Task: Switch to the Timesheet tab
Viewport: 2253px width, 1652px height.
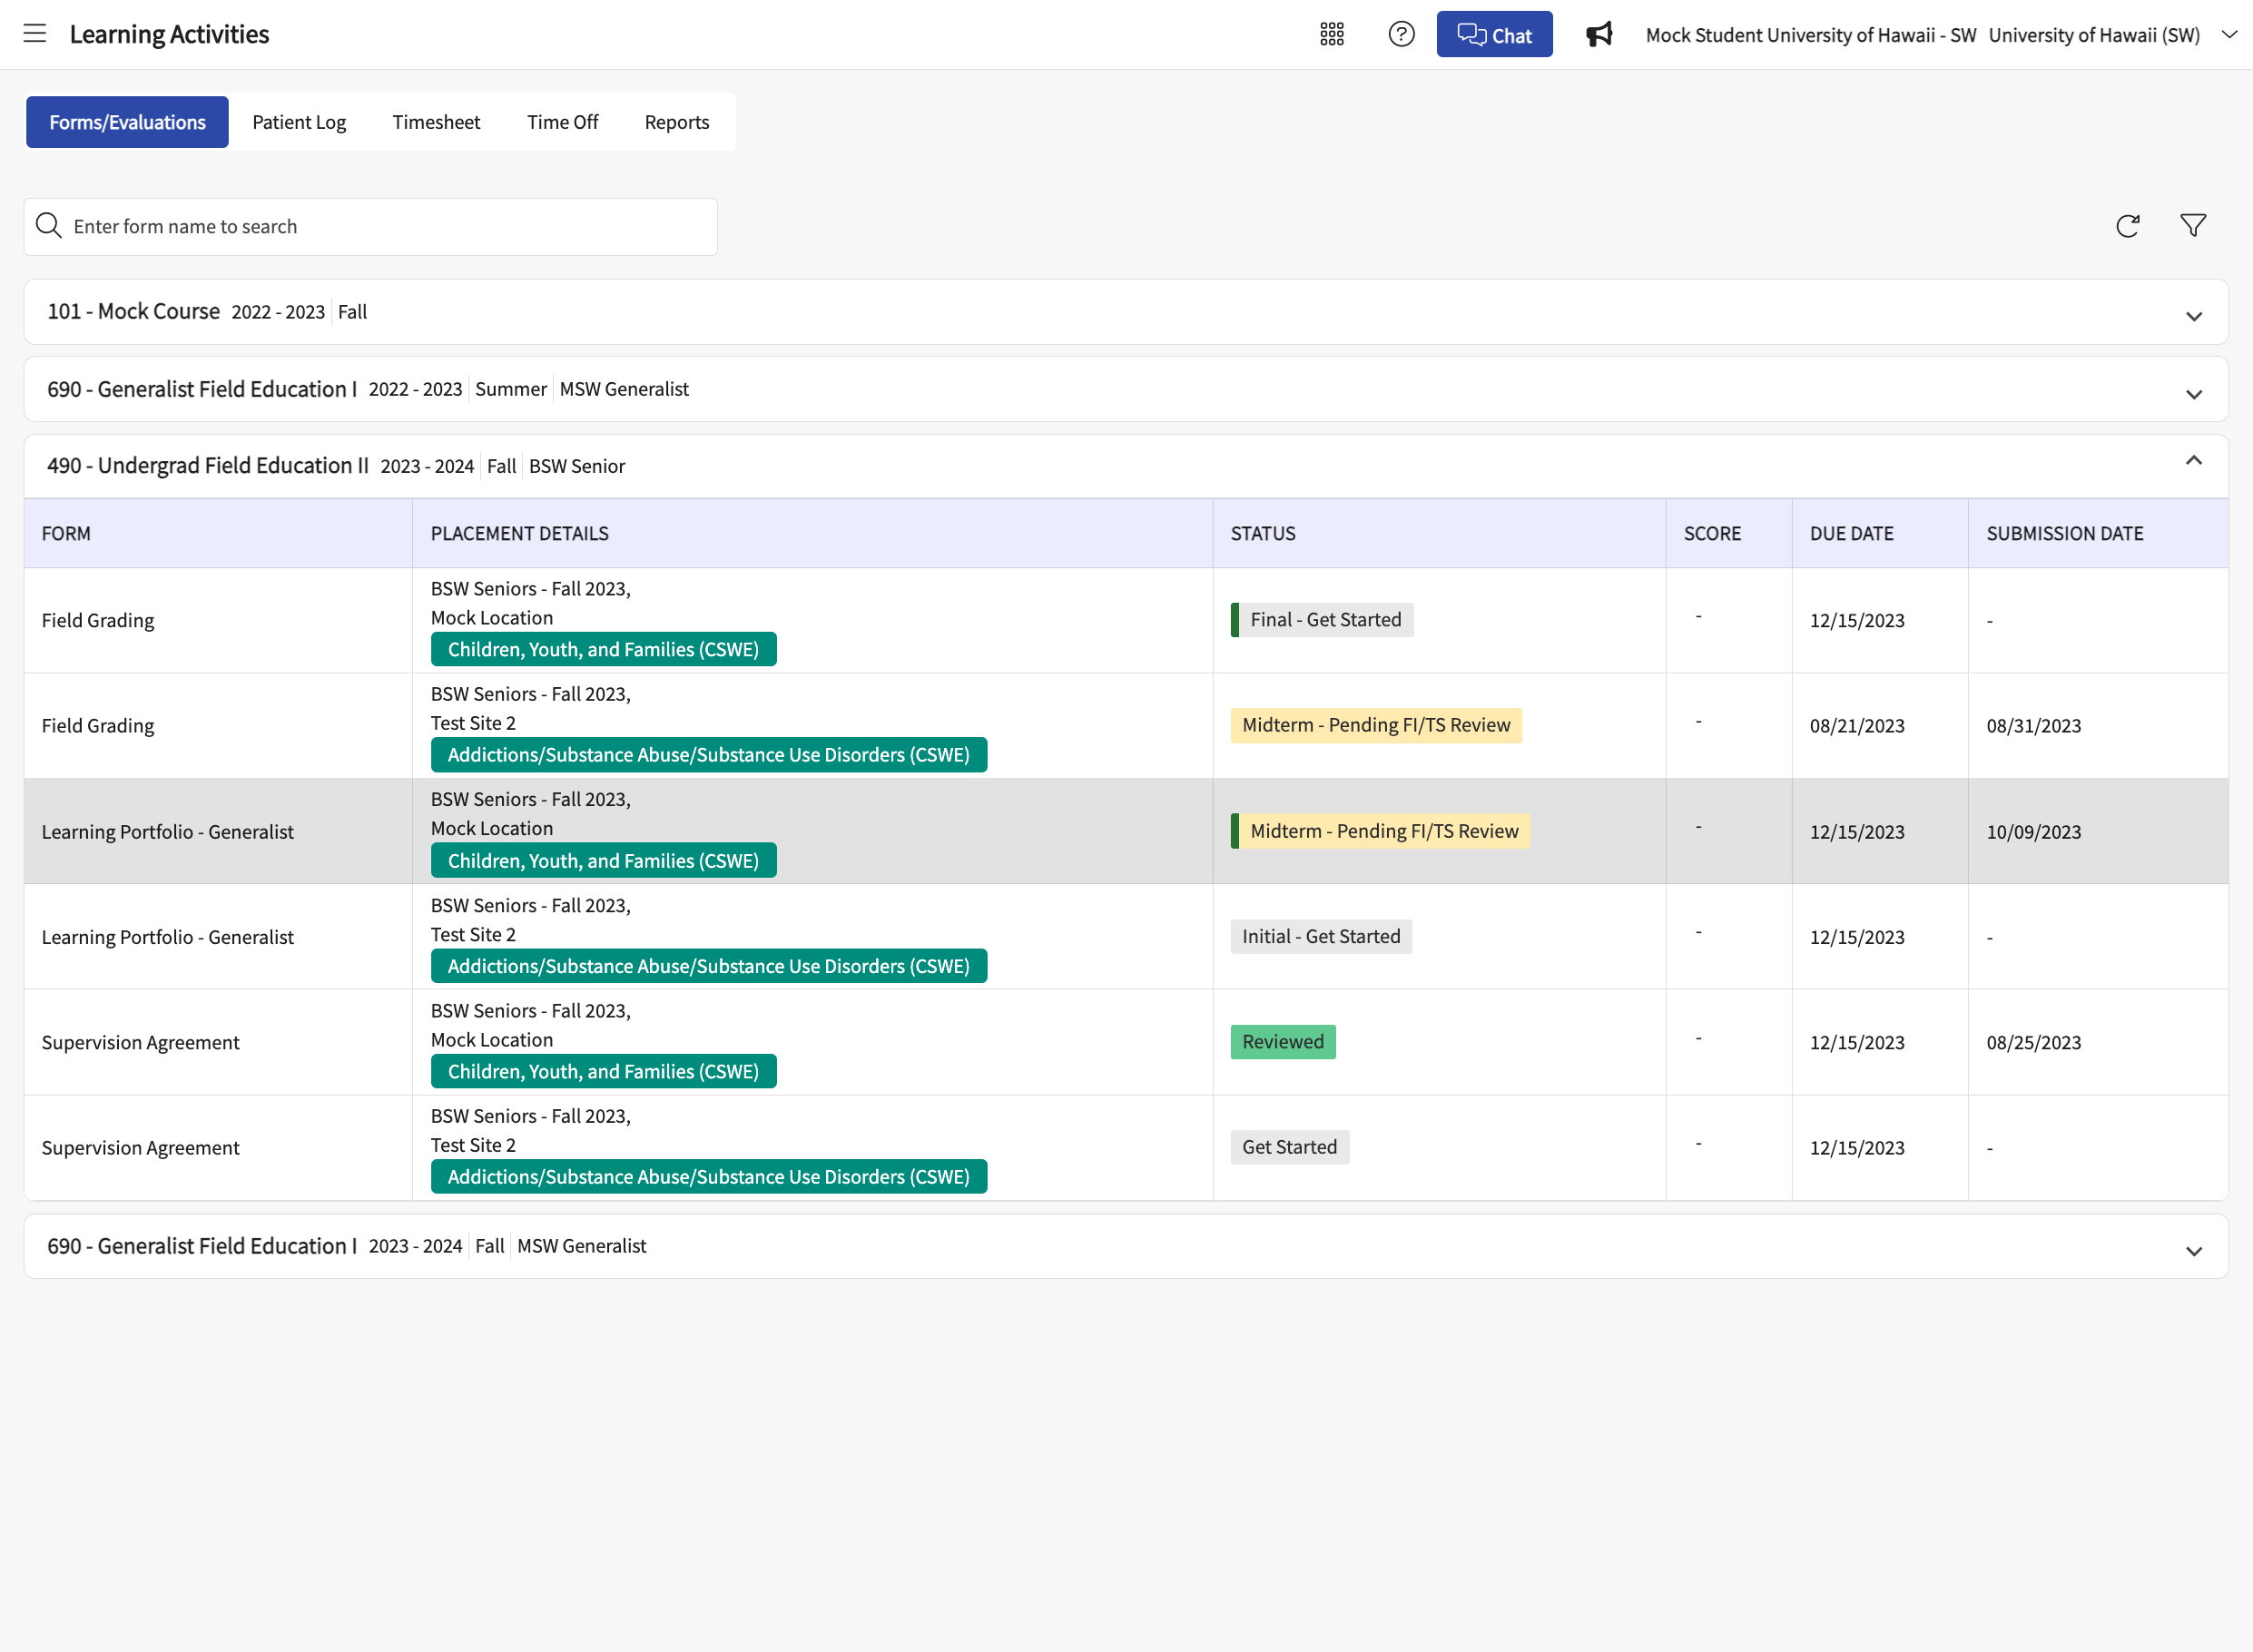Action: pos(436,122)
